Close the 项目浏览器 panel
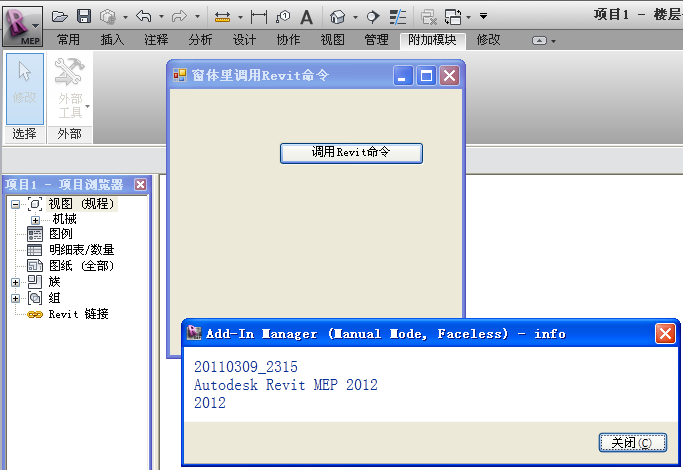This screenshot has height=470, width=683. 140,184
